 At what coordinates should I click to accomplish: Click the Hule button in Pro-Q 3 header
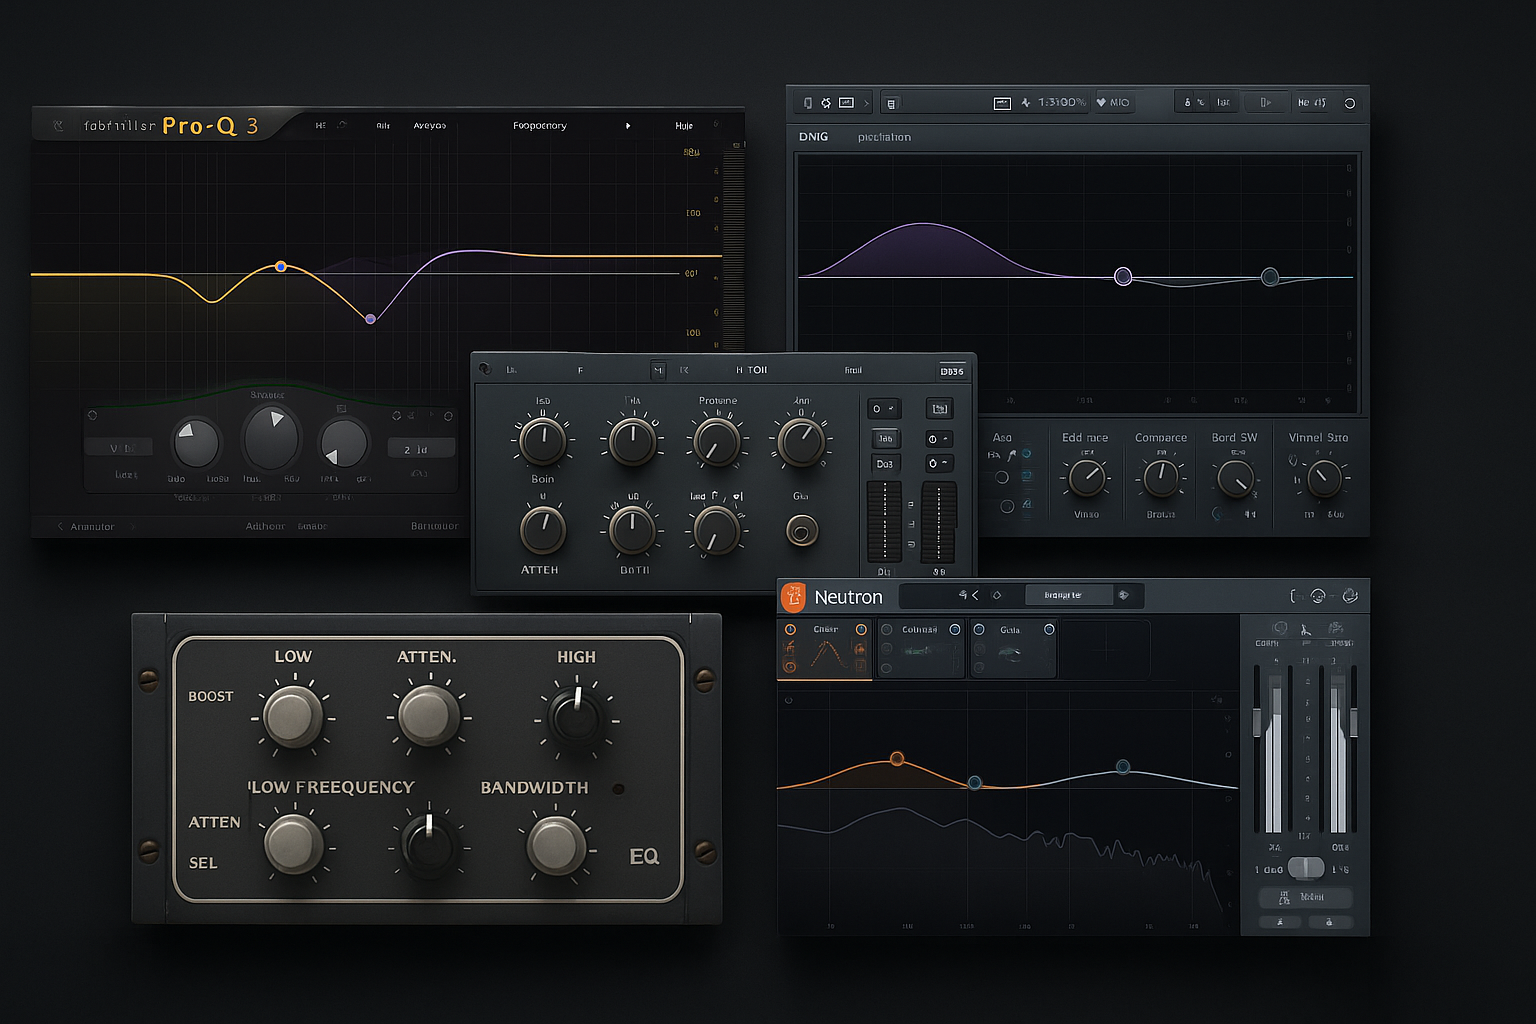pos(684,126)
